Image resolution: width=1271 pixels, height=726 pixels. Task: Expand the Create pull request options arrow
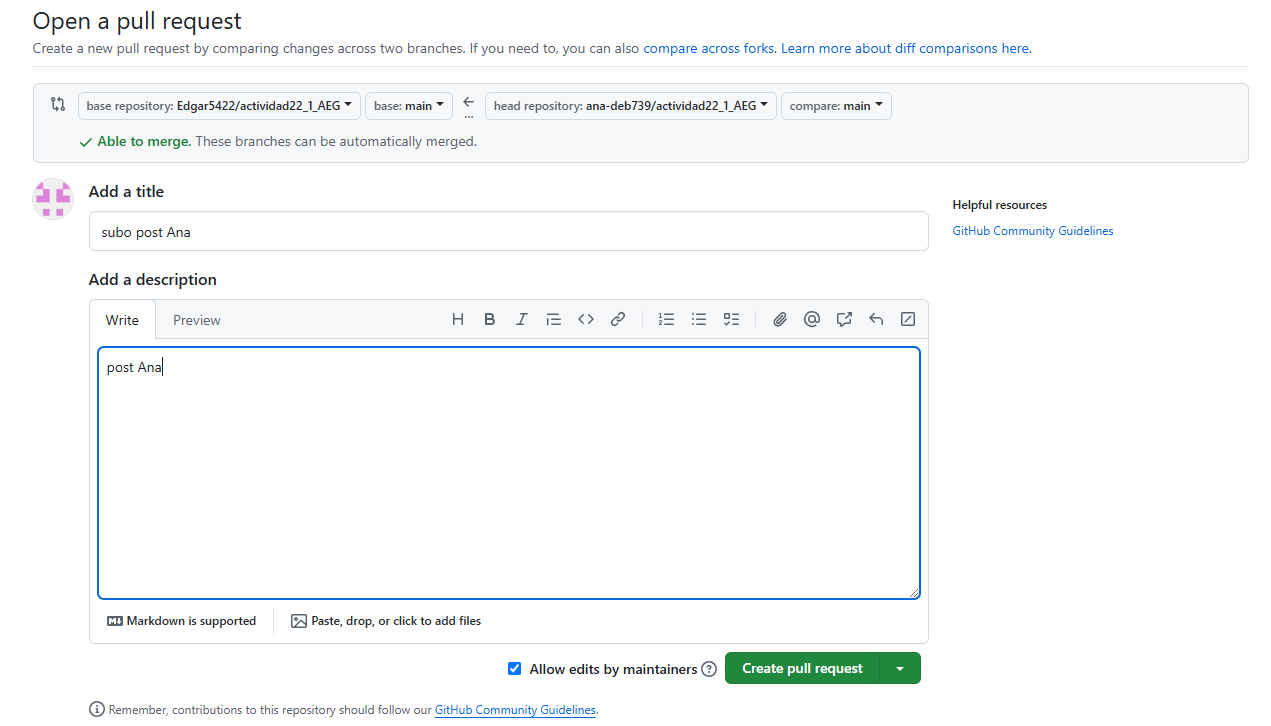point(900,669)
